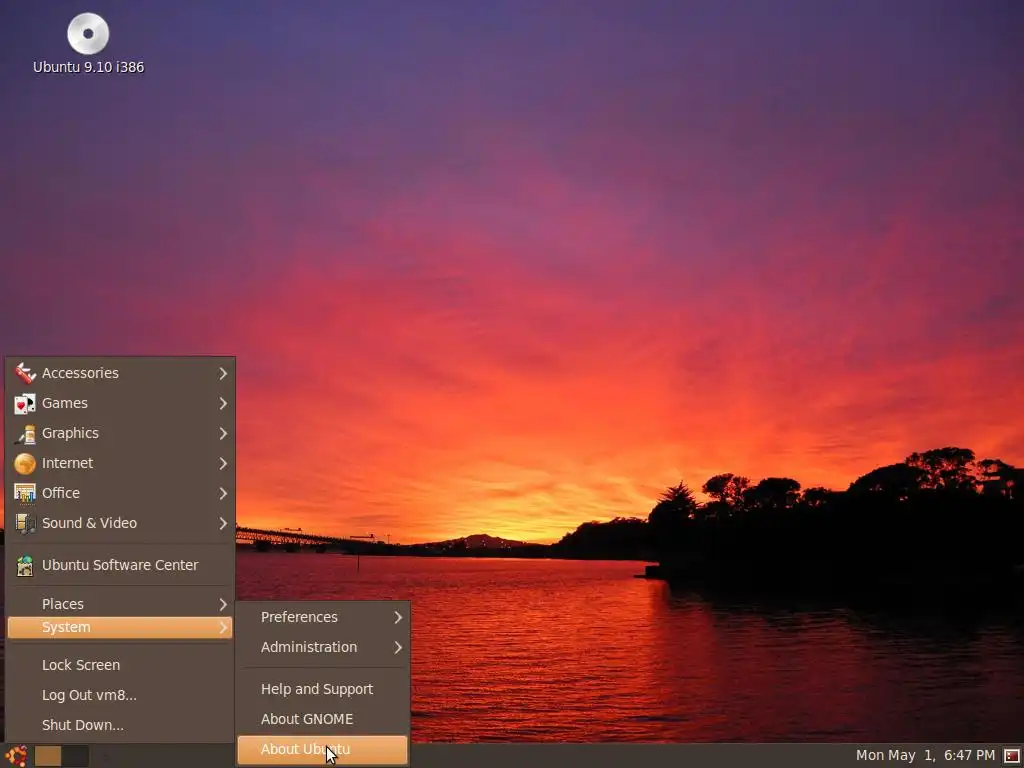Open Help and Support
Viewport: 1024px width, 768px height.
point(323,689)
